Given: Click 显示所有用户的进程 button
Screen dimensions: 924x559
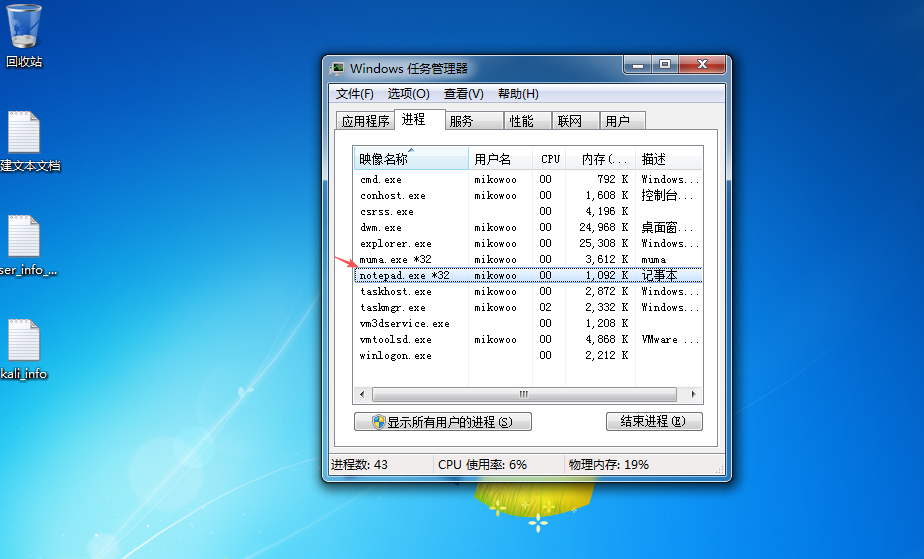Looking at the screenshot, I should pyautogui.click(x=443, y=422).
